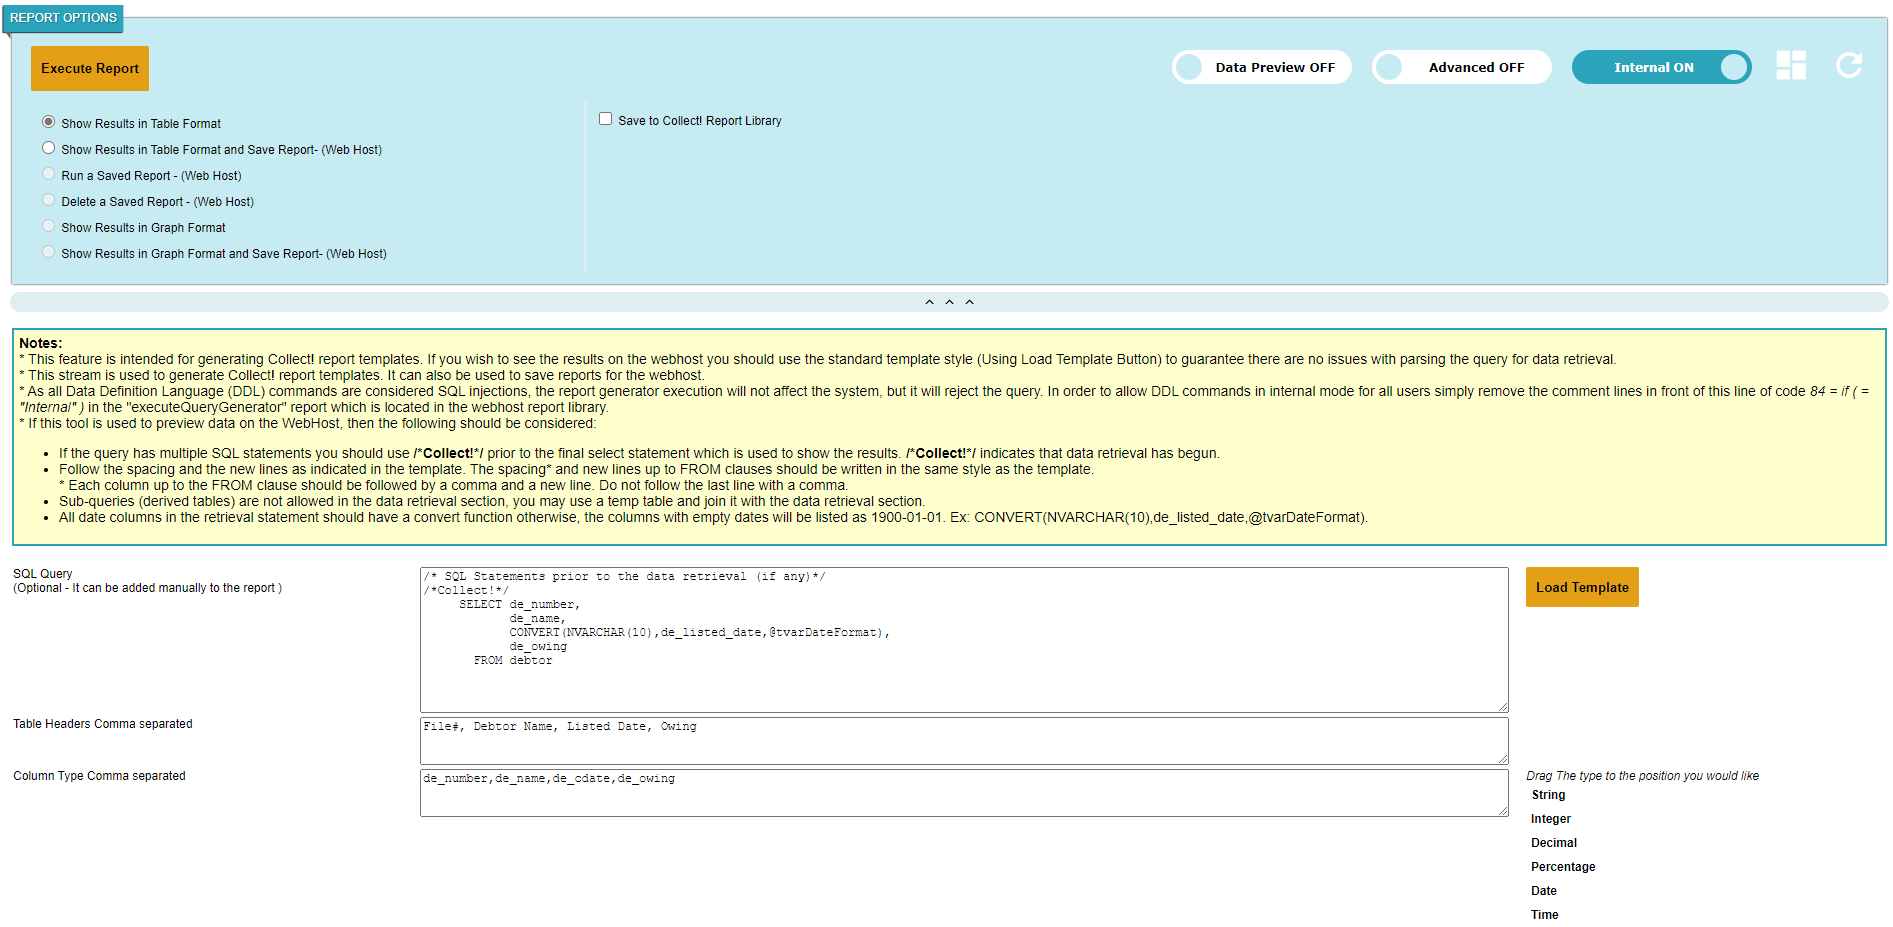Click the refresh arrow icon
The height and width of the screenshot is (927, 1893).
(1849, 66)
